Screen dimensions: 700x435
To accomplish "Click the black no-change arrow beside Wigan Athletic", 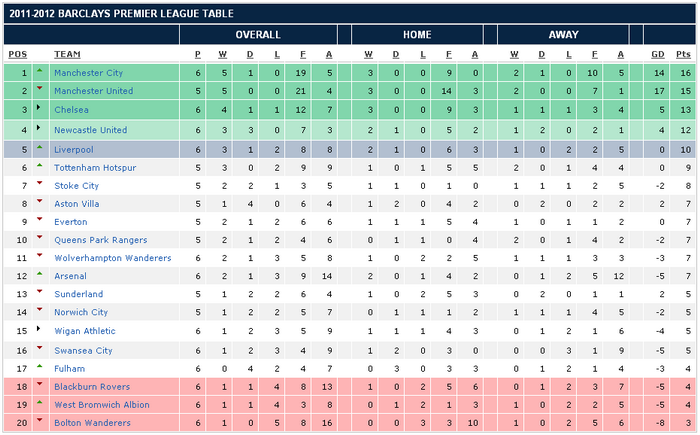I will click(39, 331).
